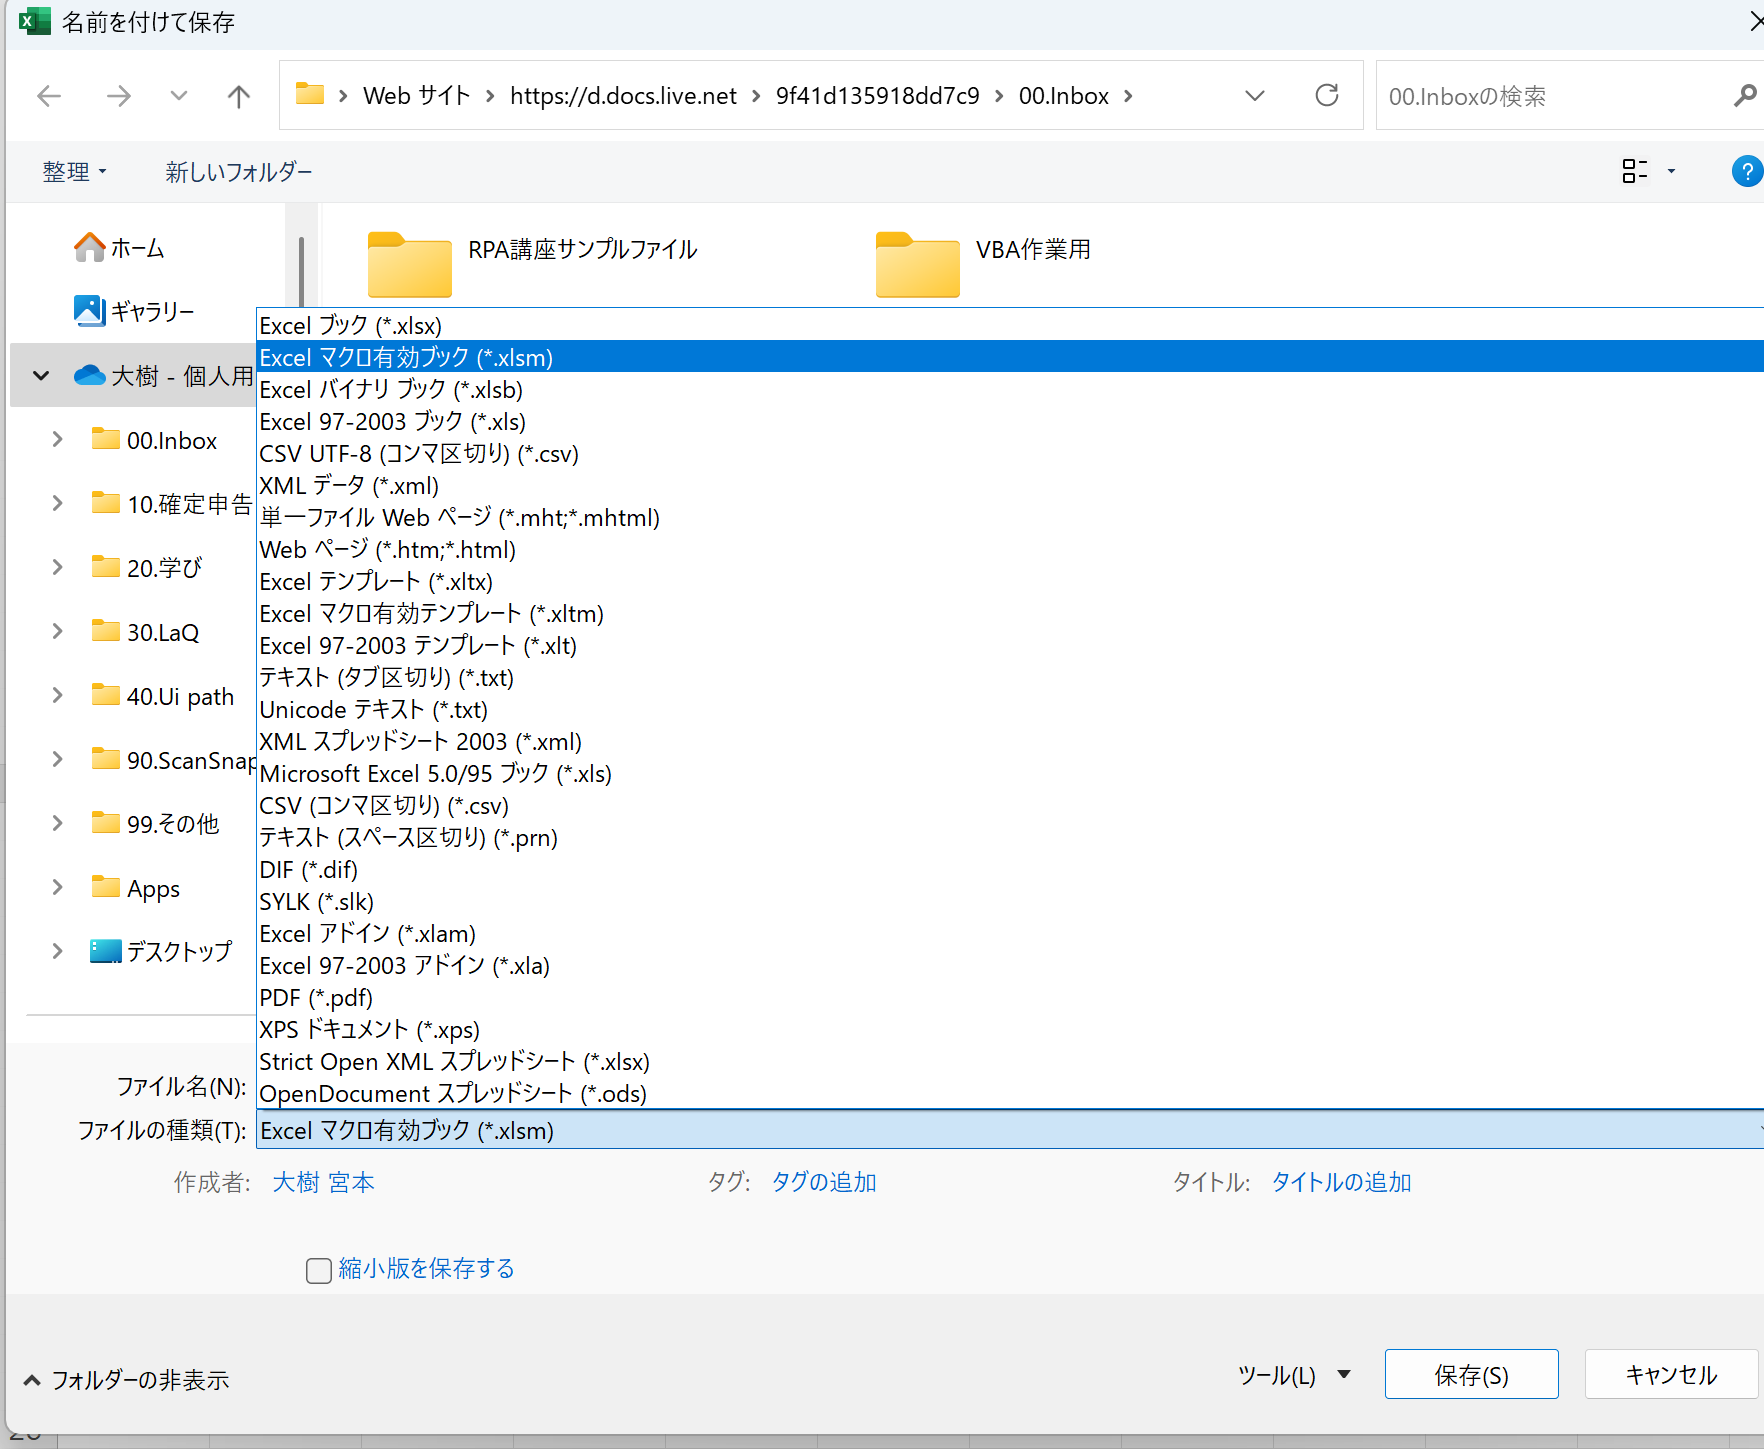Select Excel テンプレート (*.xltx) option
Screen dimensions: 1764x1449
(x=1010, y=581)
